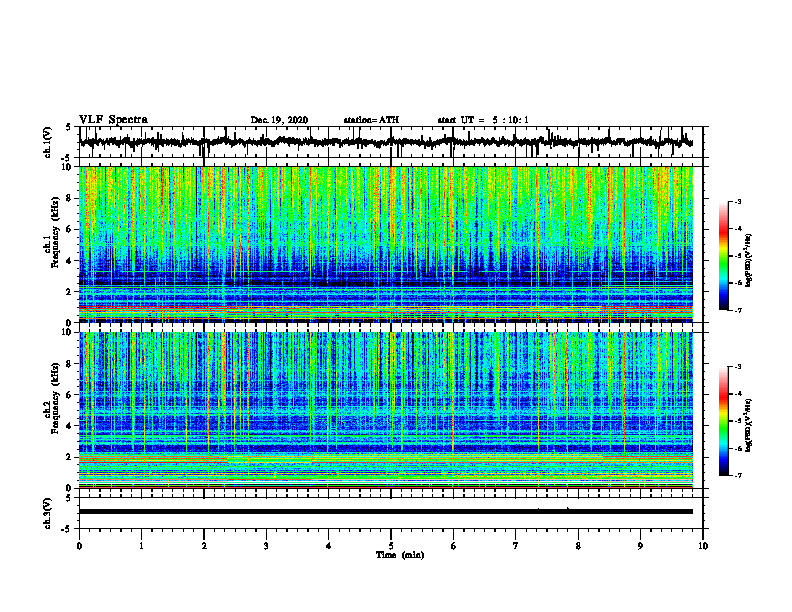The width and height of the screenshot is (792, 612).
Task: Click the "ch.1(V)" waveform axis label
Action: coord(48,142)
